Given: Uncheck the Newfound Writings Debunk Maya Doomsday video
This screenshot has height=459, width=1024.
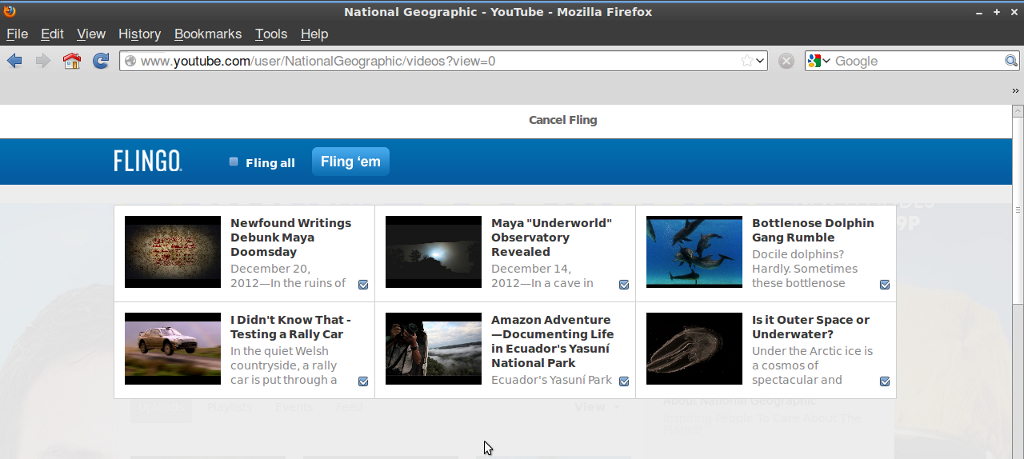Looking at the screenshot, I should click(363, 285).
